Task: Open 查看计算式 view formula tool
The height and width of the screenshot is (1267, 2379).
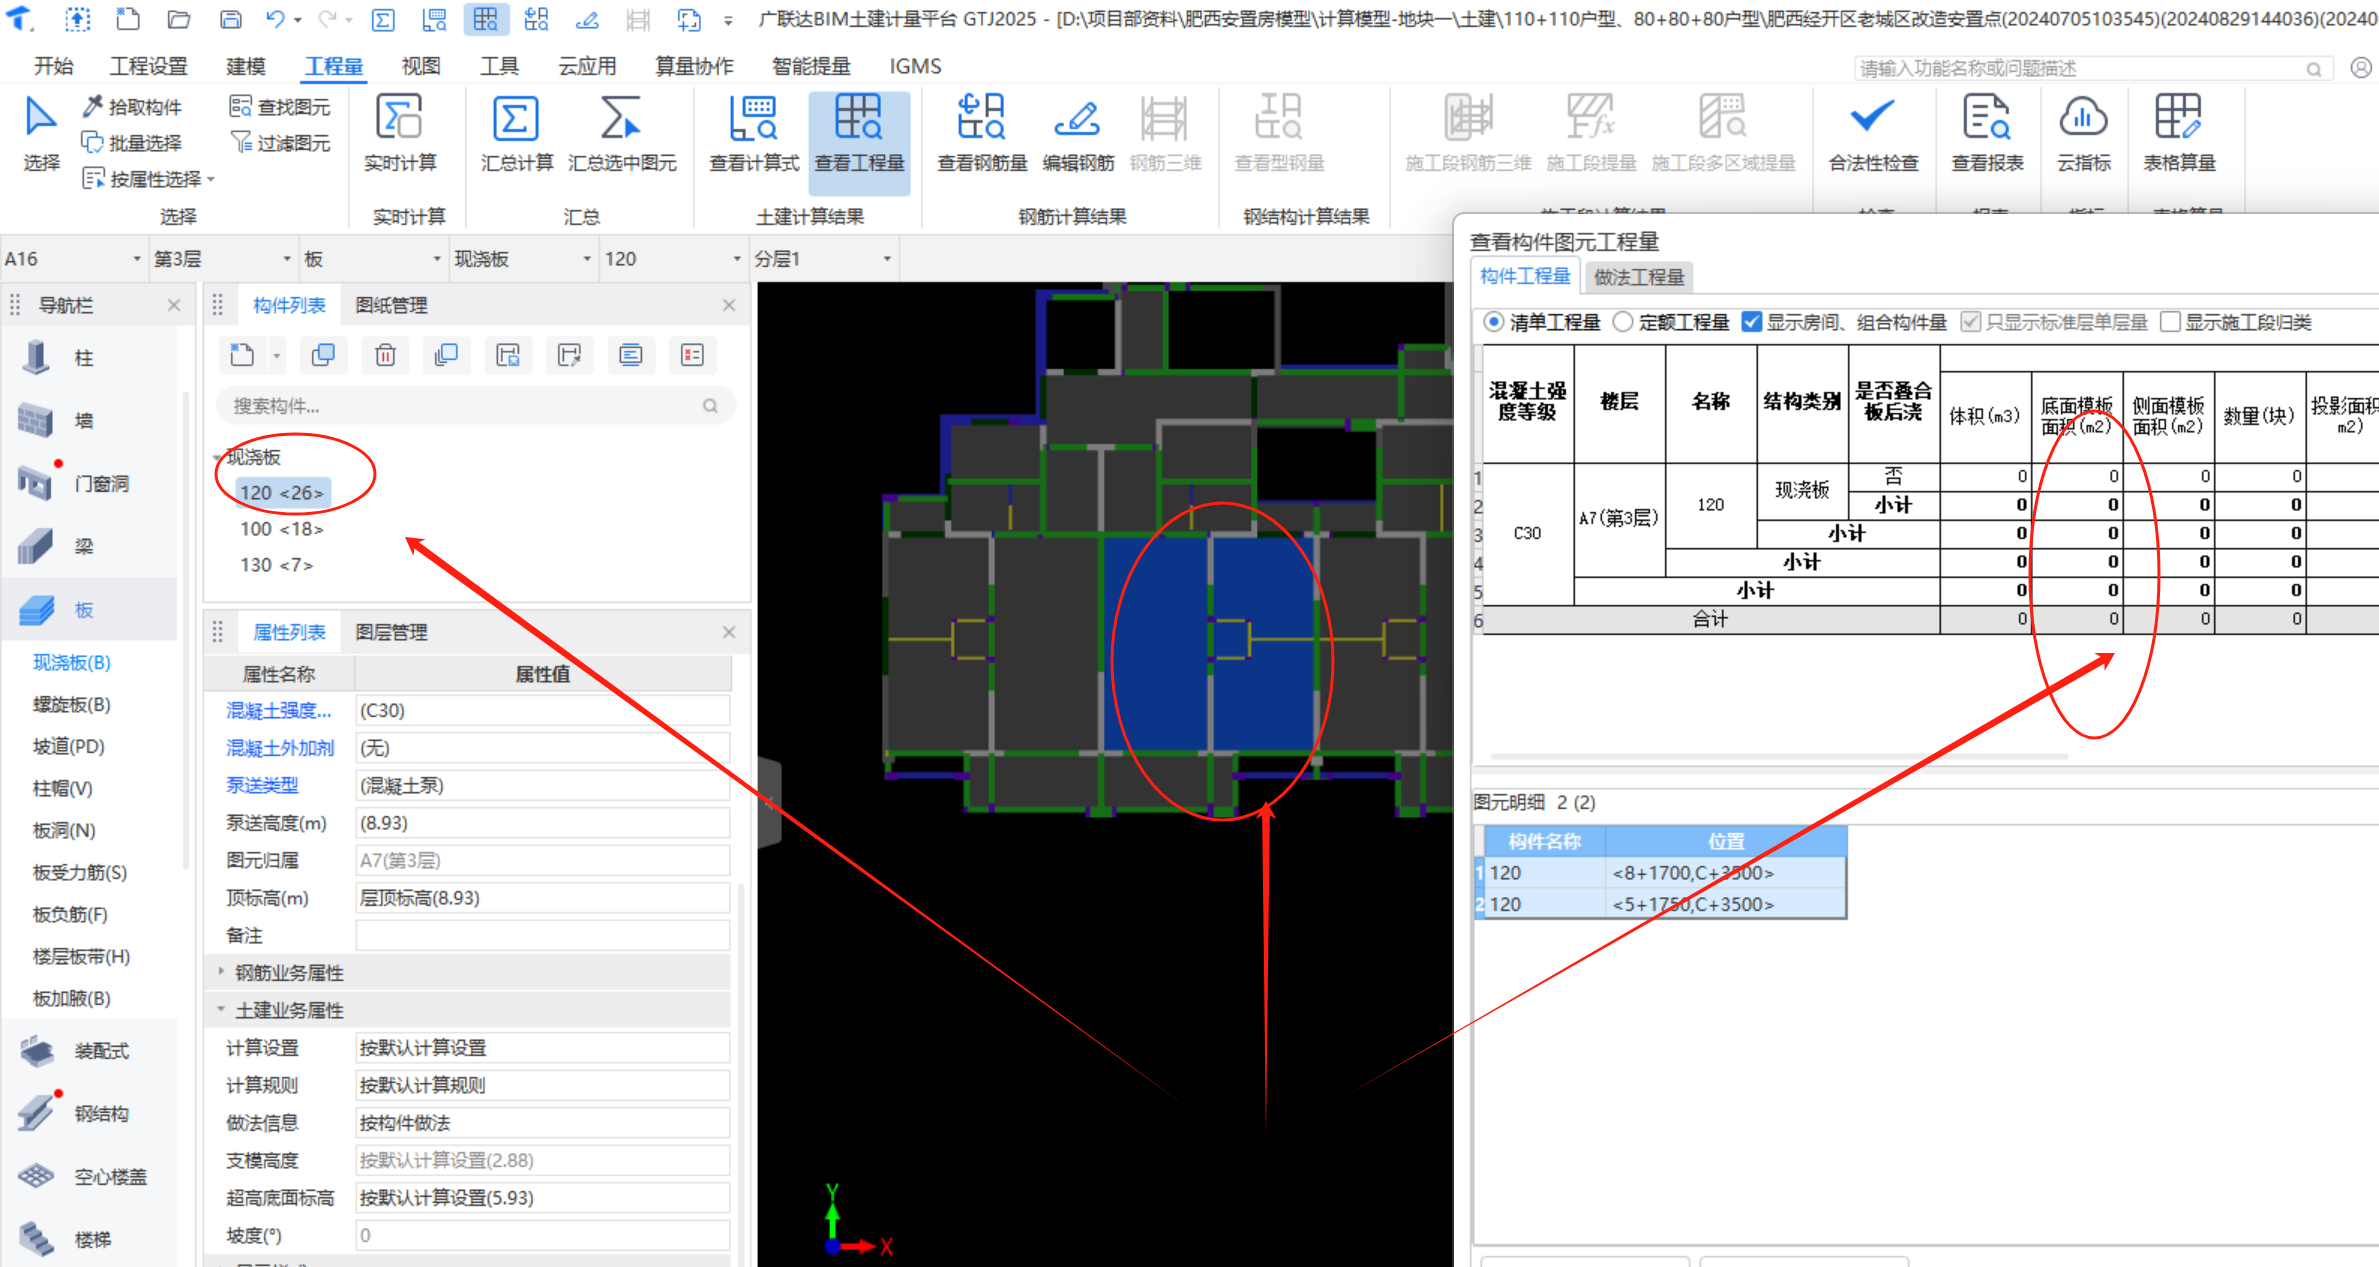Action: click(x=754, y=134)
